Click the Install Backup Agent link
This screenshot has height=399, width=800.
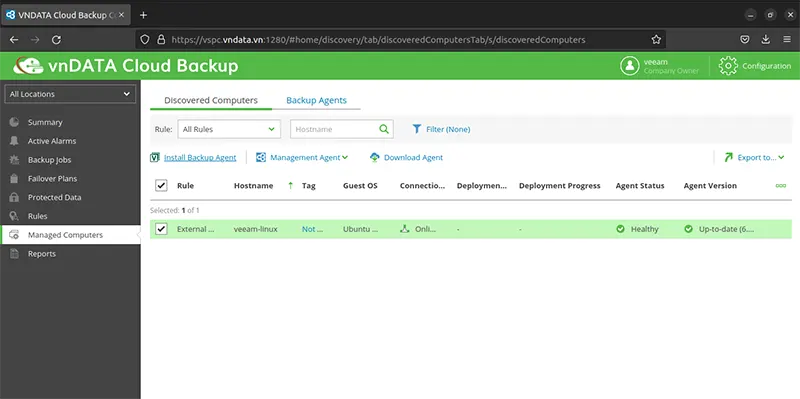pyautogui.click(x=200, y=158)
